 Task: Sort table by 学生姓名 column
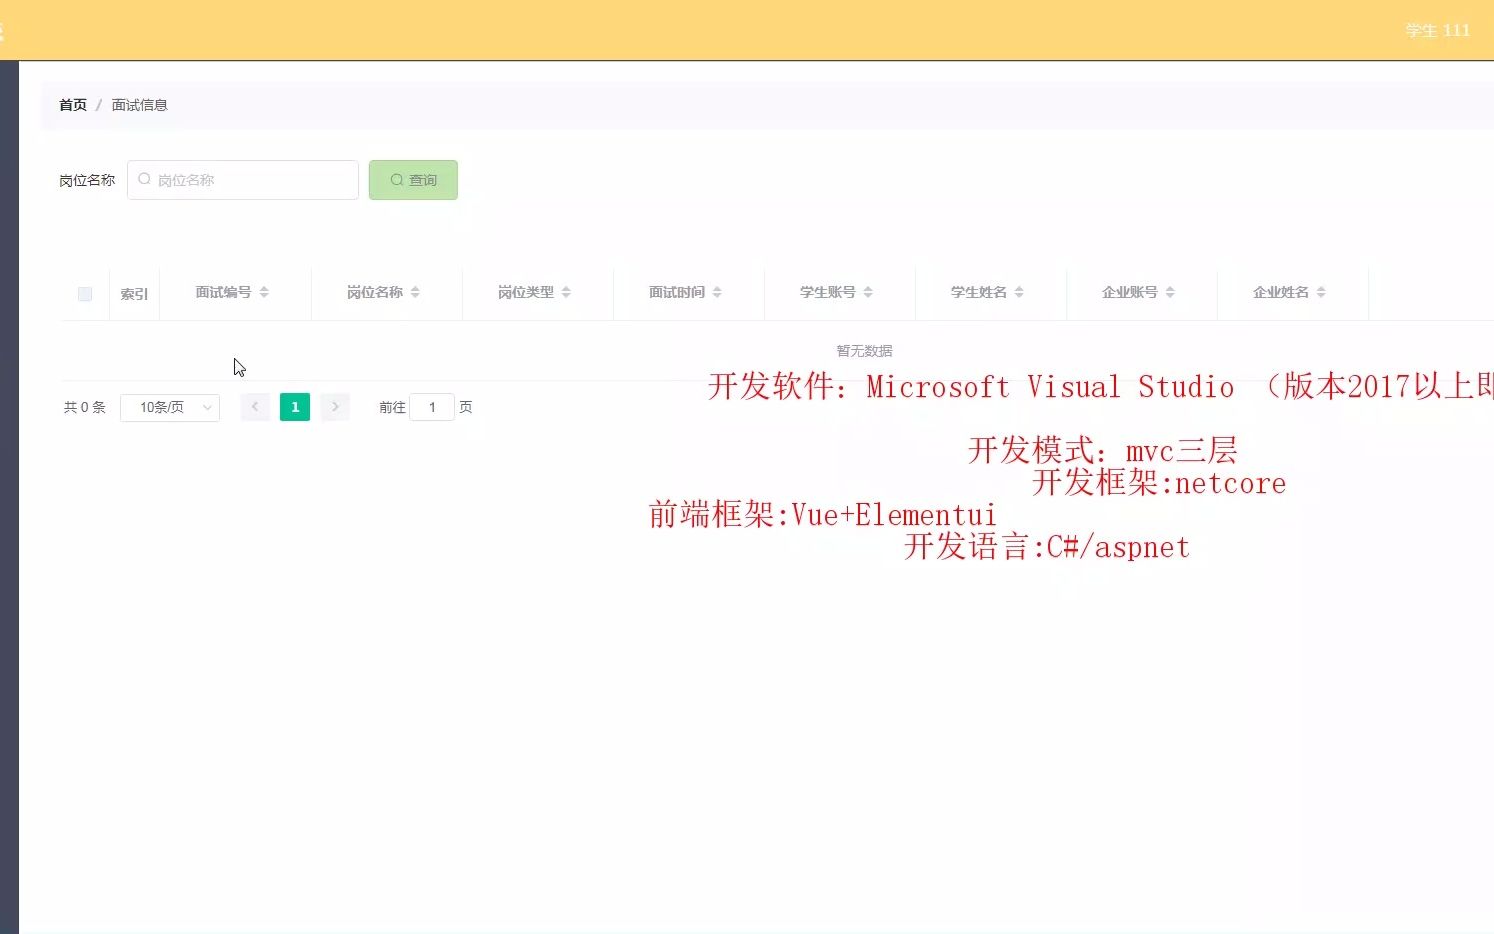coord(987,292)
